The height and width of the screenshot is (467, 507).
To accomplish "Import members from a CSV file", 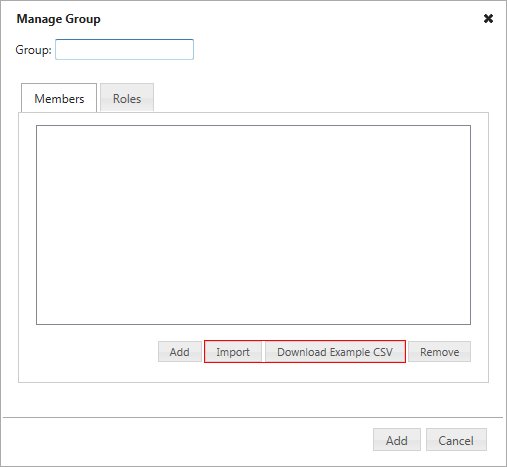I will (x=233, y=352).
